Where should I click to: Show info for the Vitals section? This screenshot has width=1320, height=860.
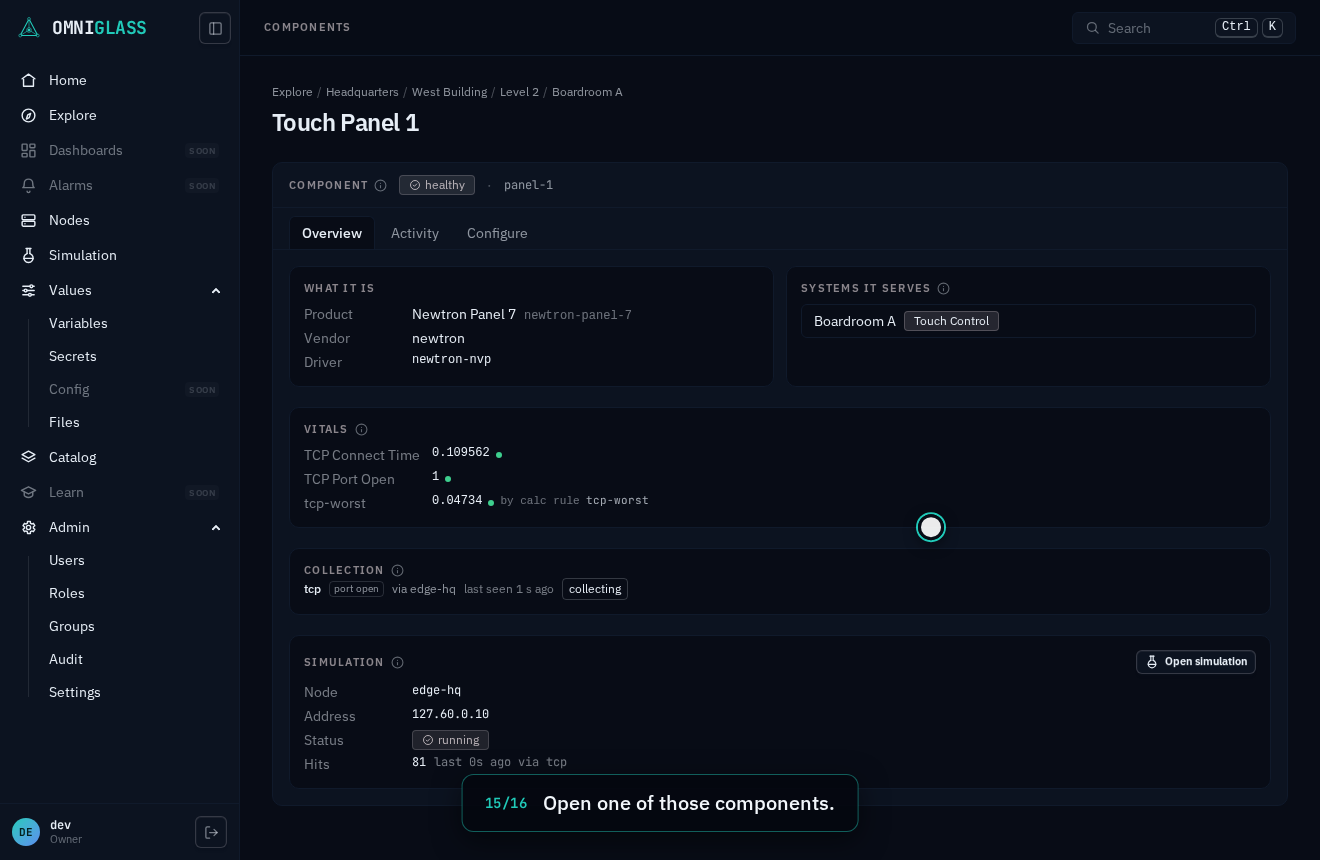(362, 430)
